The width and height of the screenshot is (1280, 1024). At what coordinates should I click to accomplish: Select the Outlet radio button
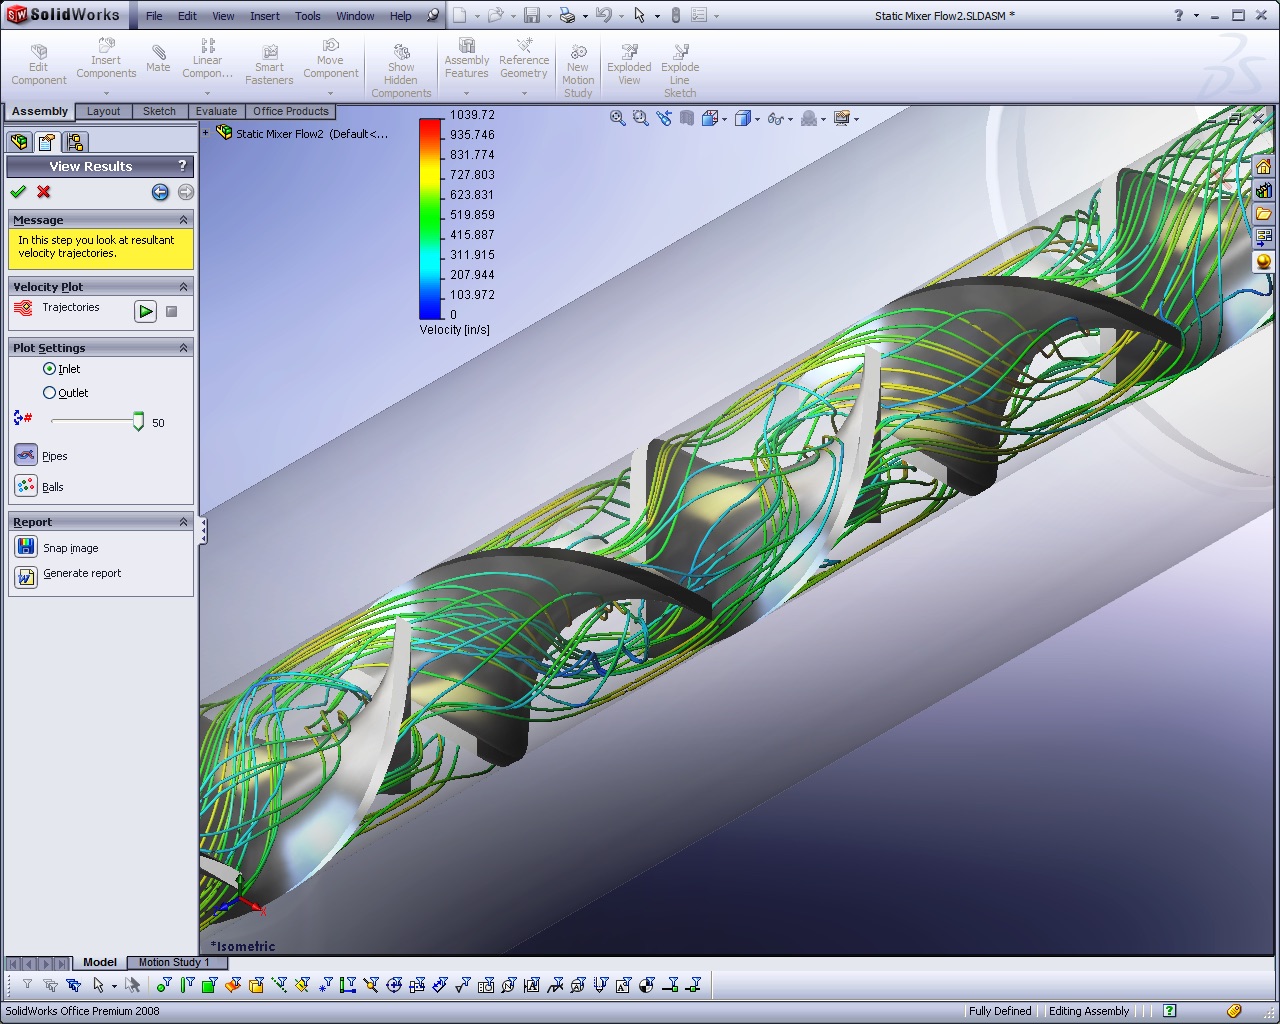coord(49,393)
